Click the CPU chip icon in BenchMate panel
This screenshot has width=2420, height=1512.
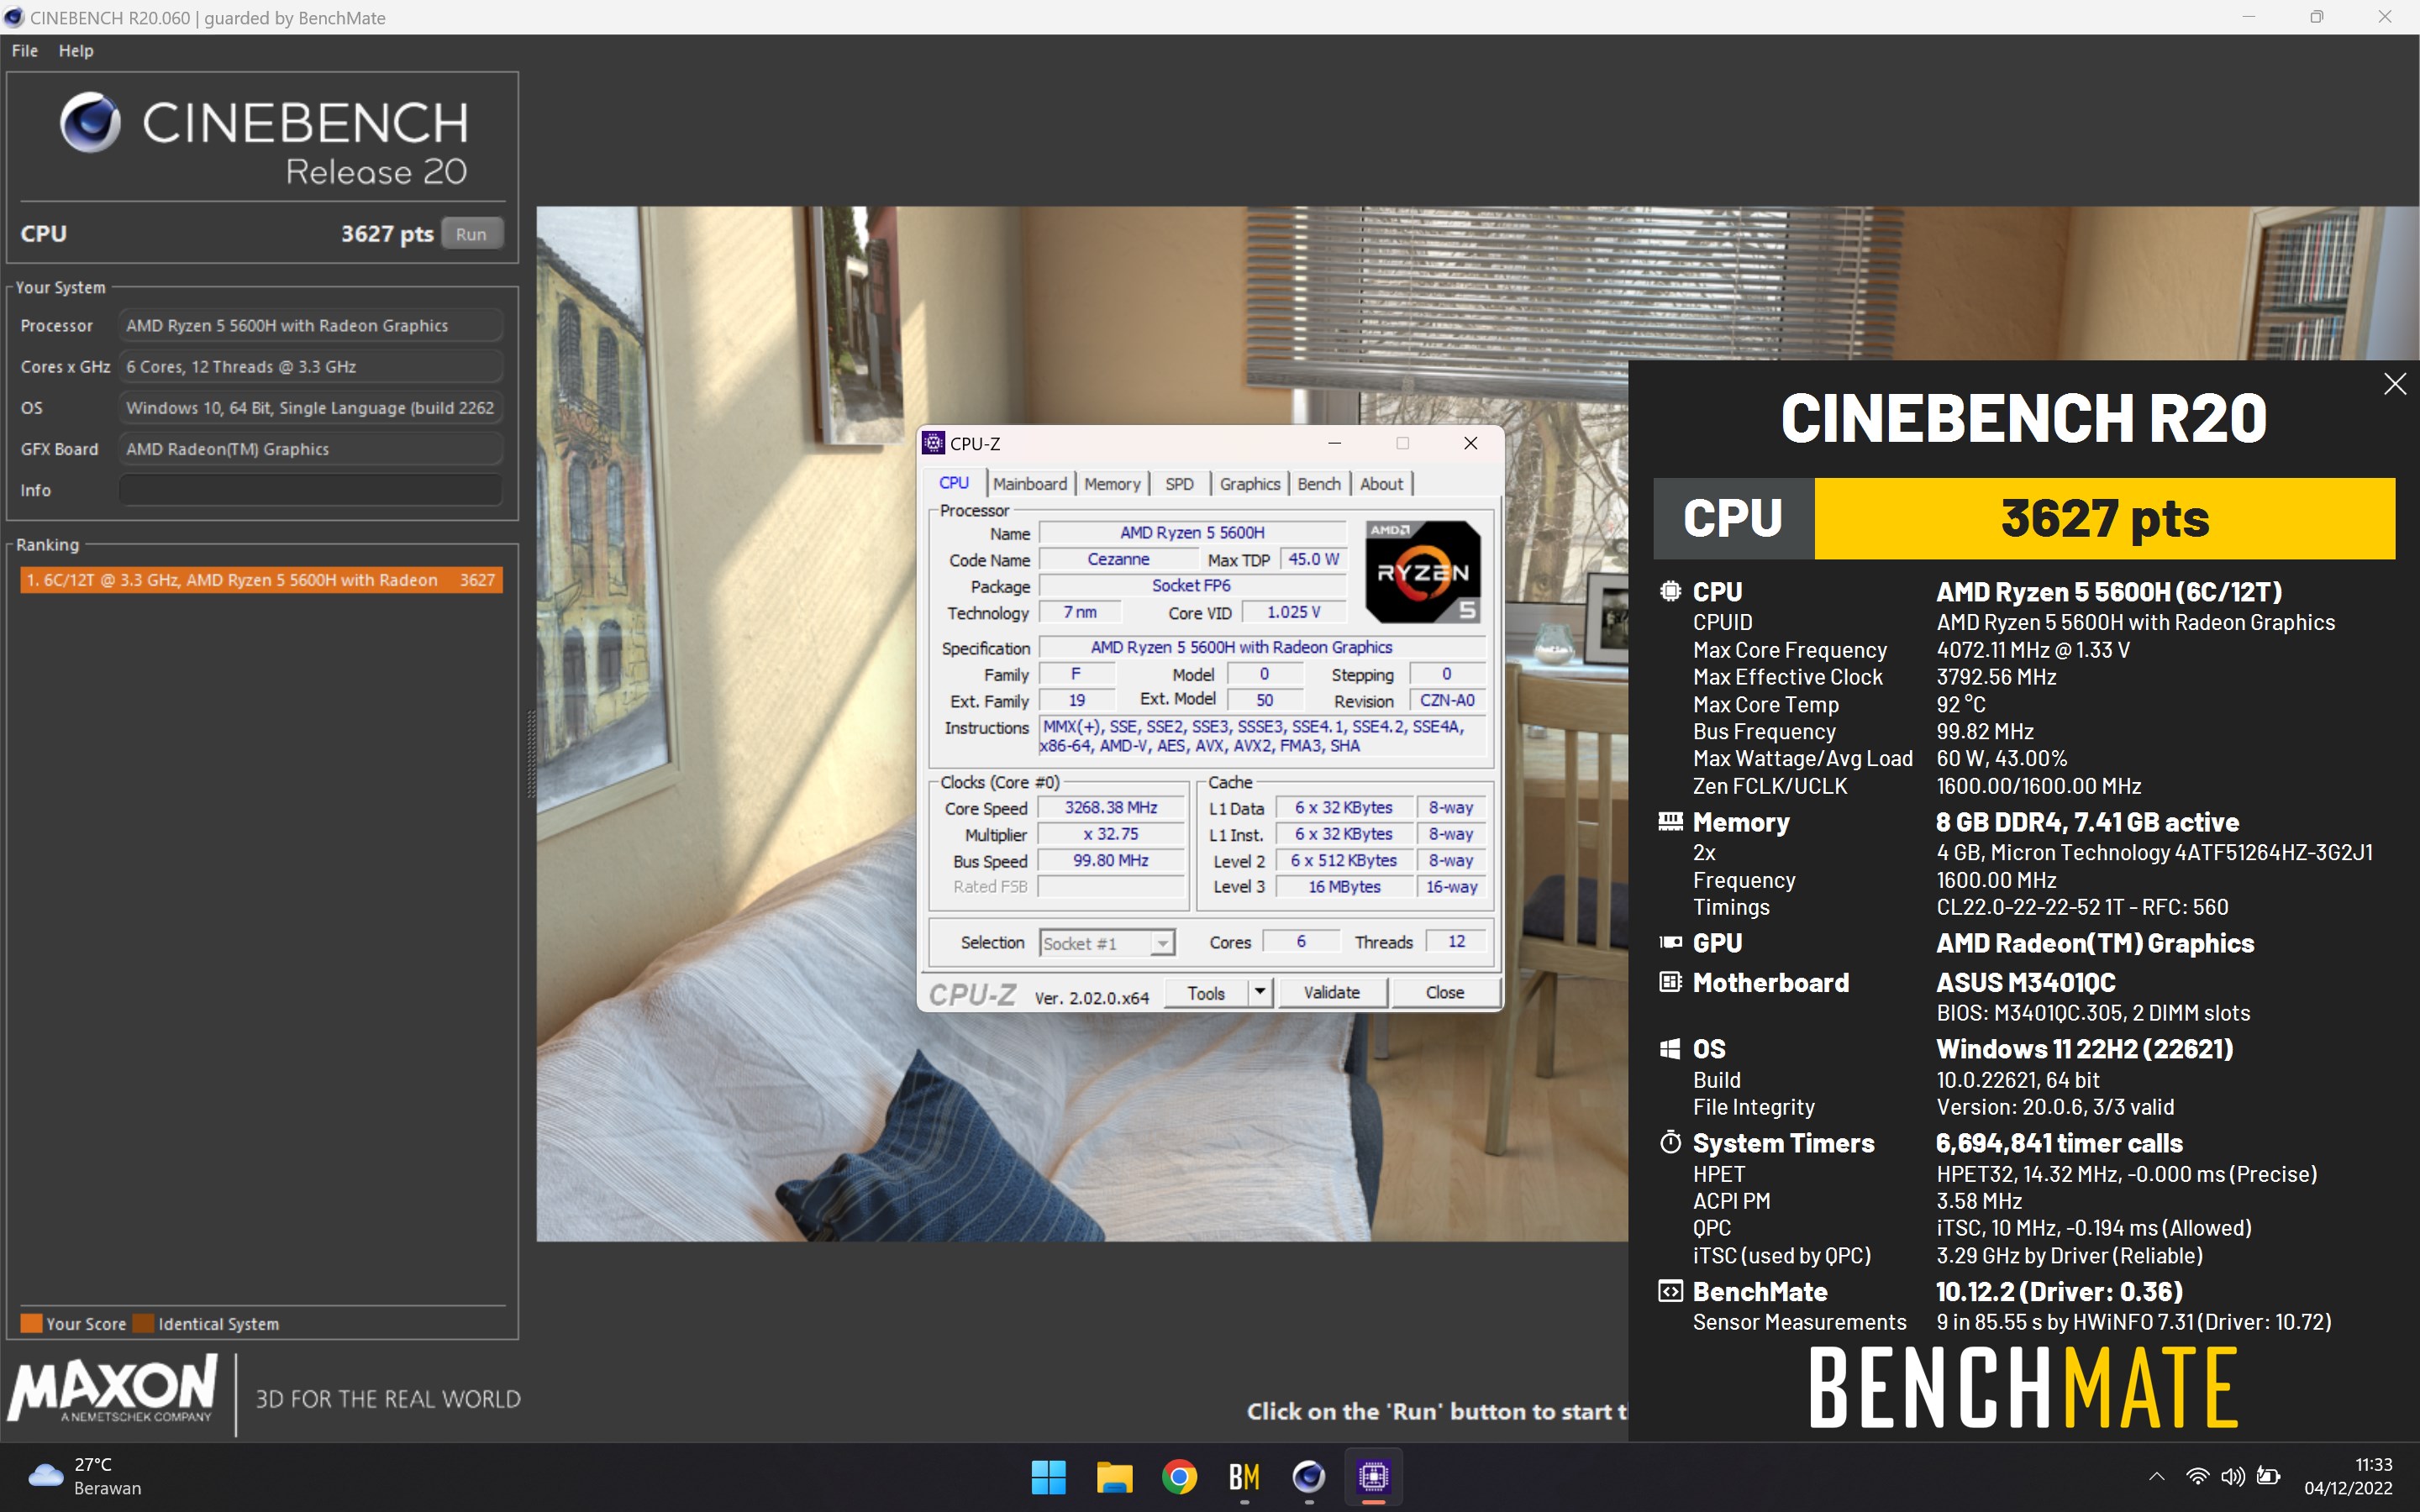tap(1670, 591)
